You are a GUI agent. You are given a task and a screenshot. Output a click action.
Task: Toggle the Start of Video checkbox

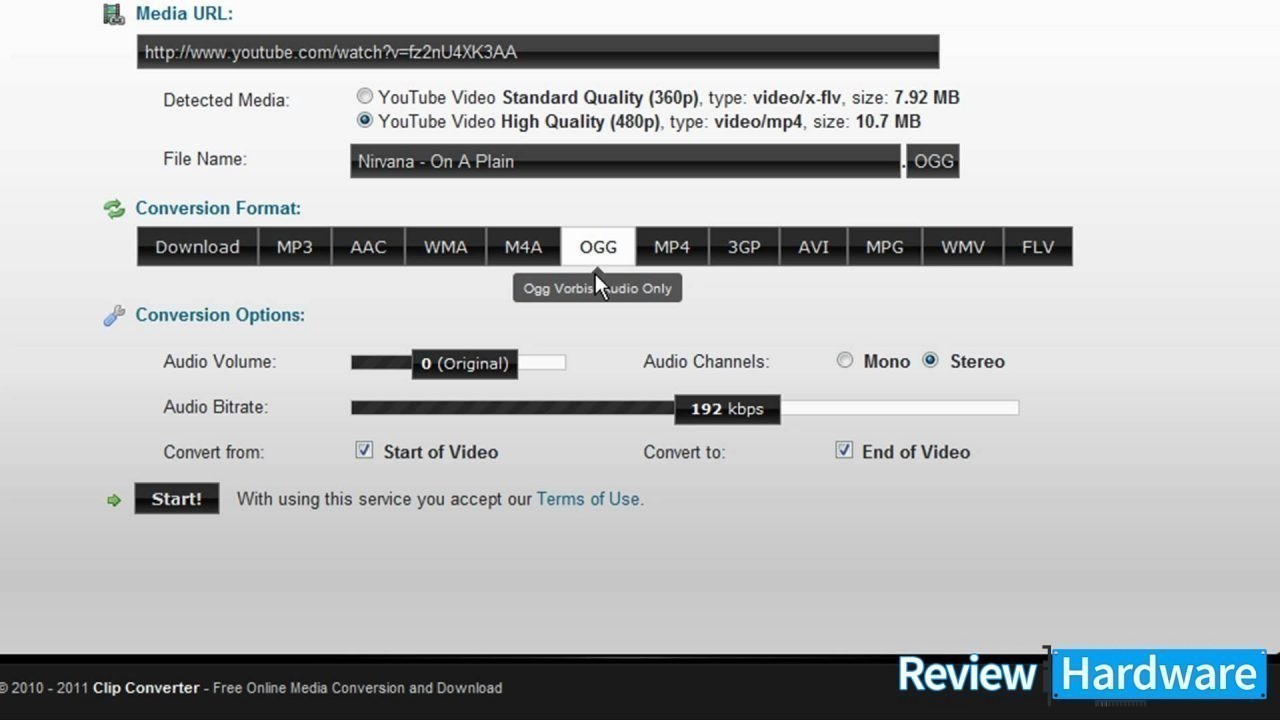click(364, 450)
